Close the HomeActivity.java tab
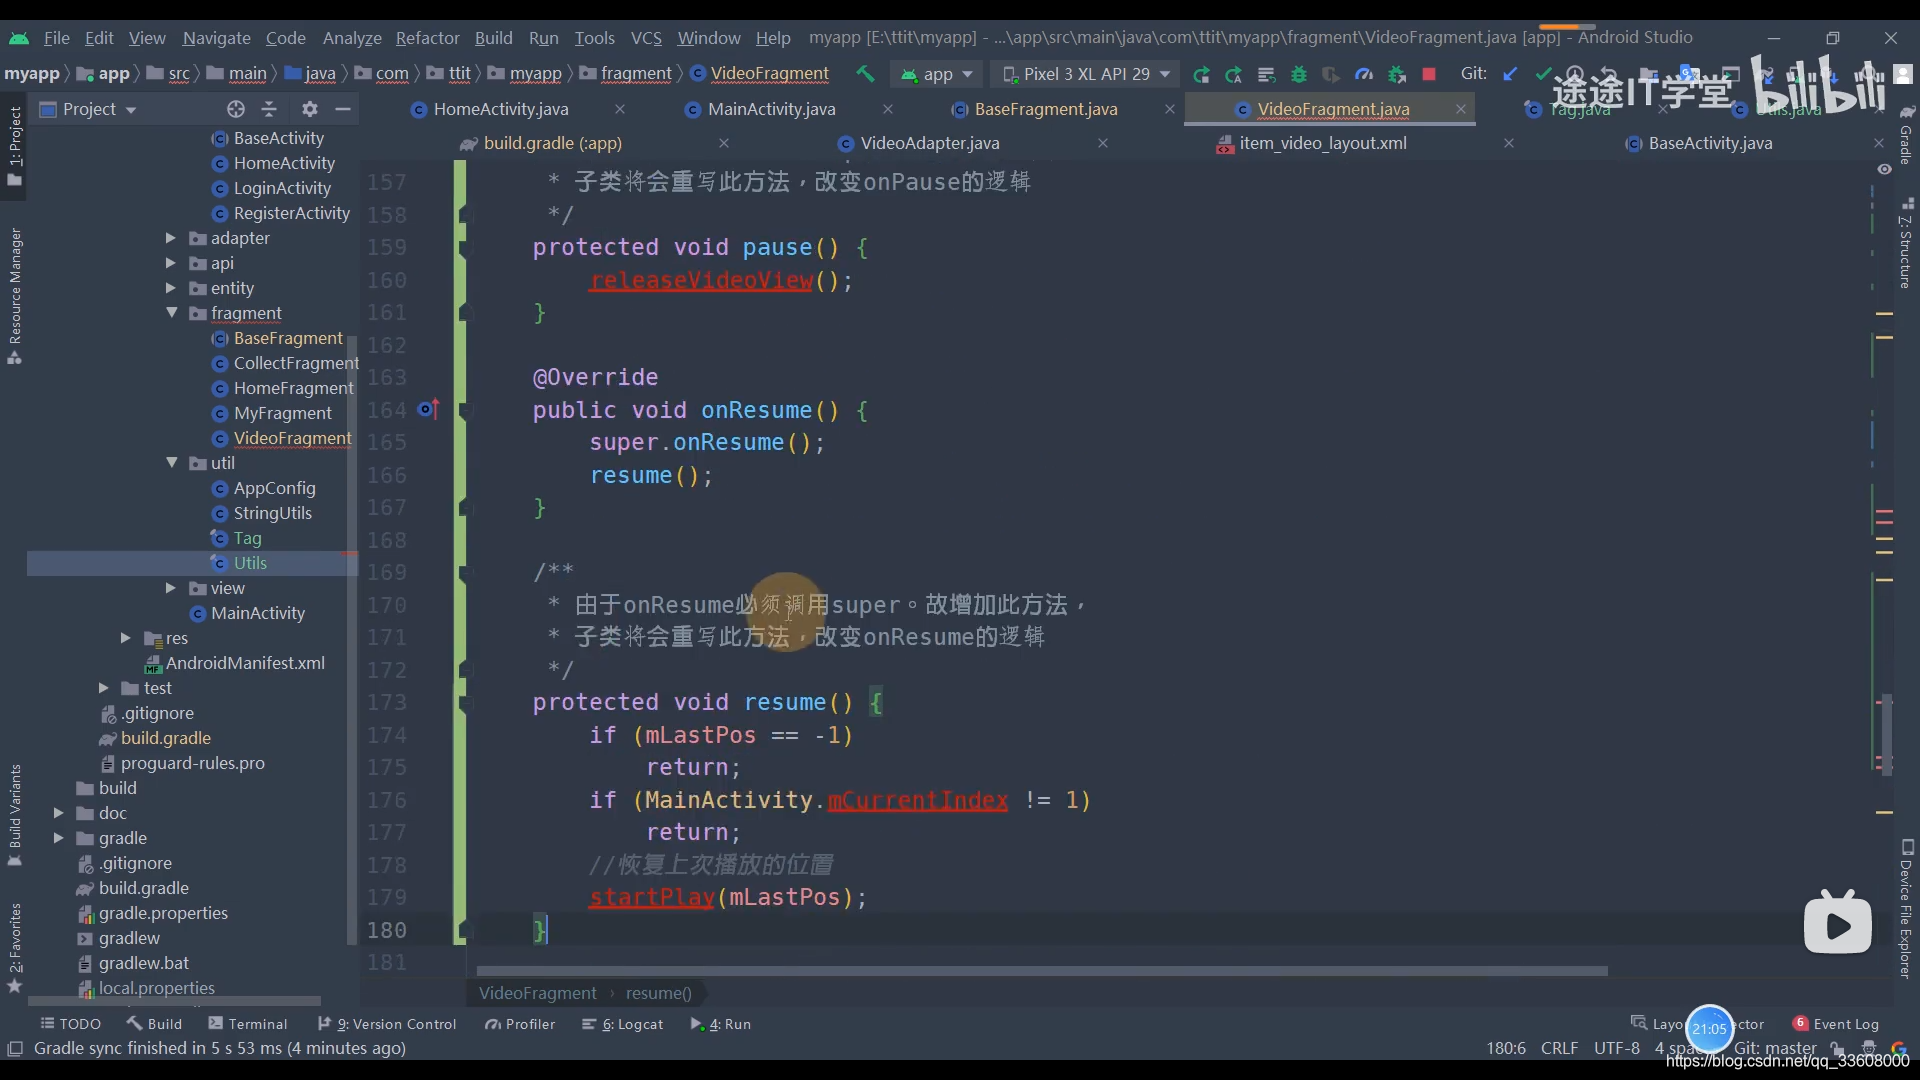Image resolution: width=1920 pixels, height=1080 pixels. (620, 109)
